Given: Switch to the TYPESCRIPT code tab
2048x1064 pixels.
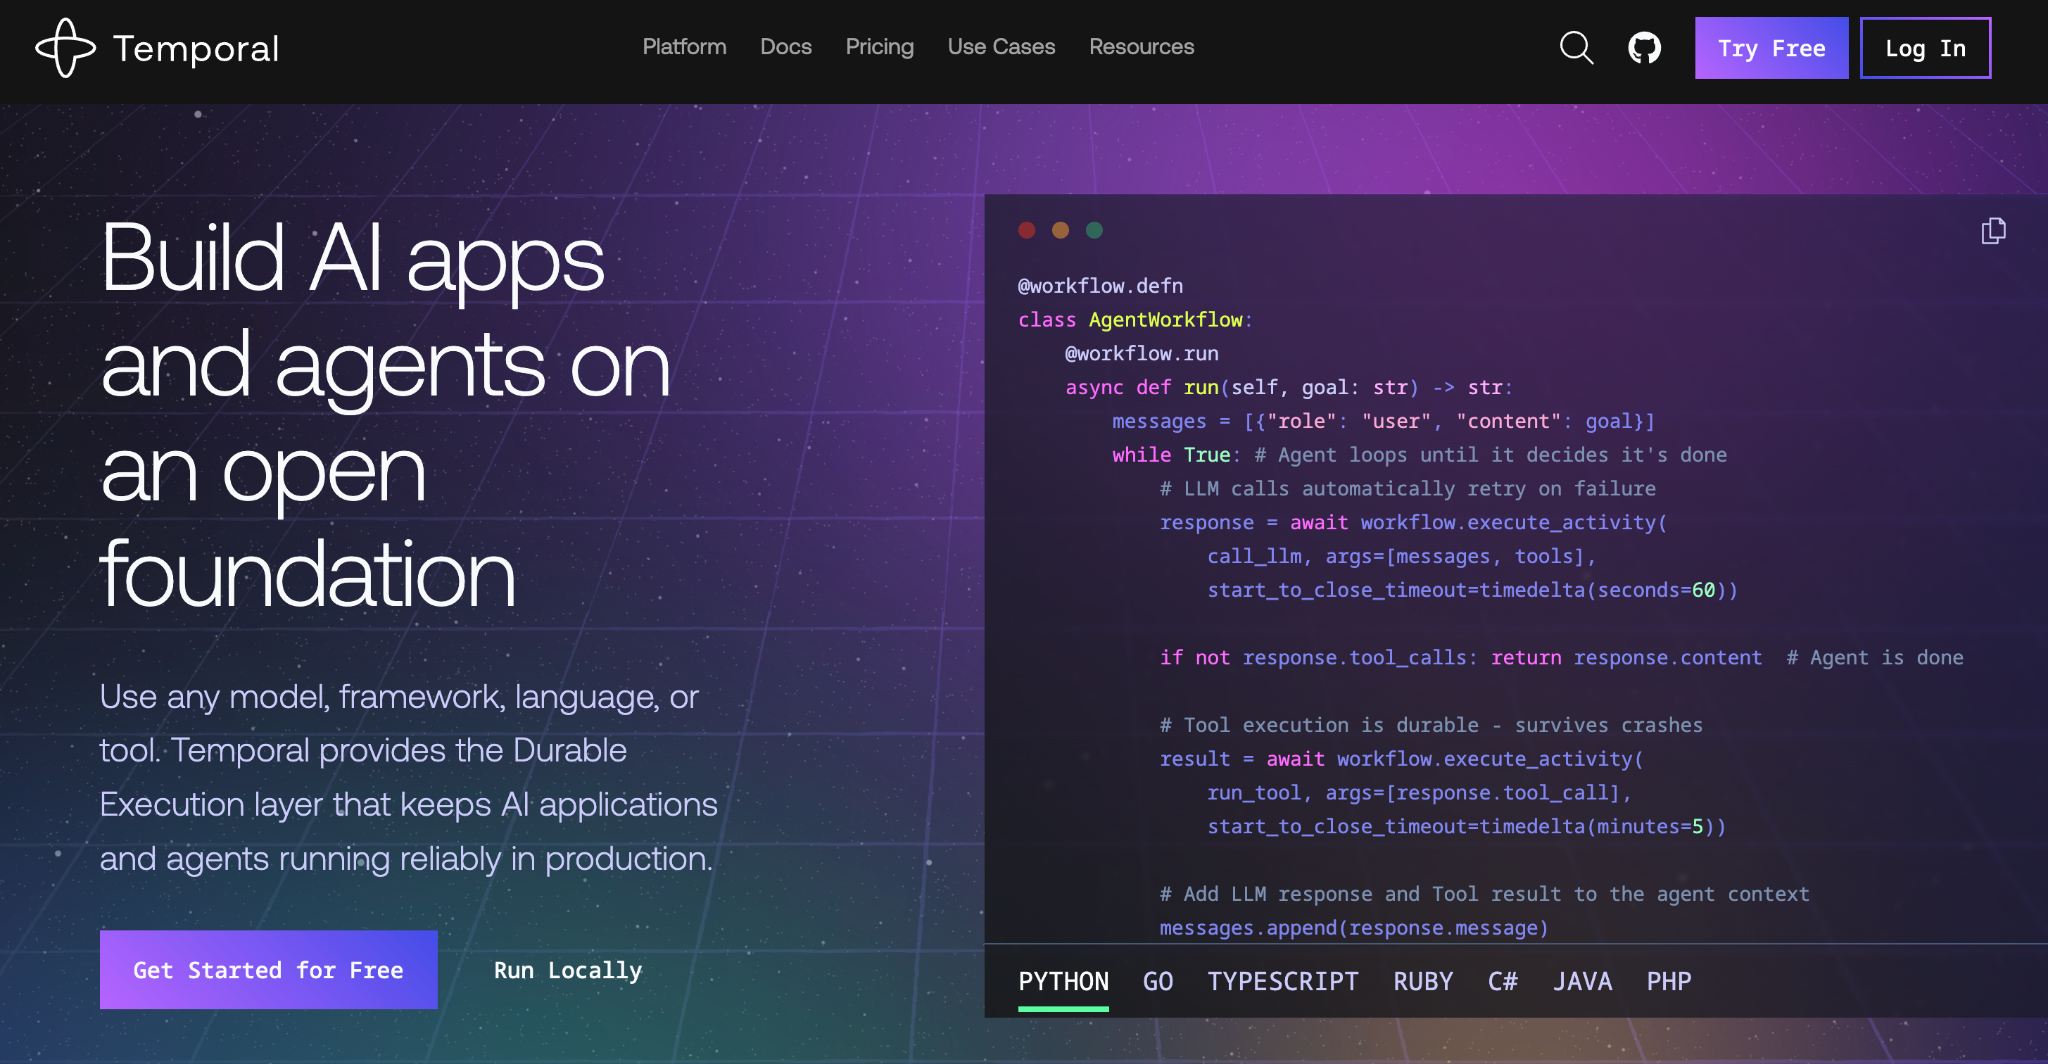Looking at the screenshot, I should point(1283,981).
